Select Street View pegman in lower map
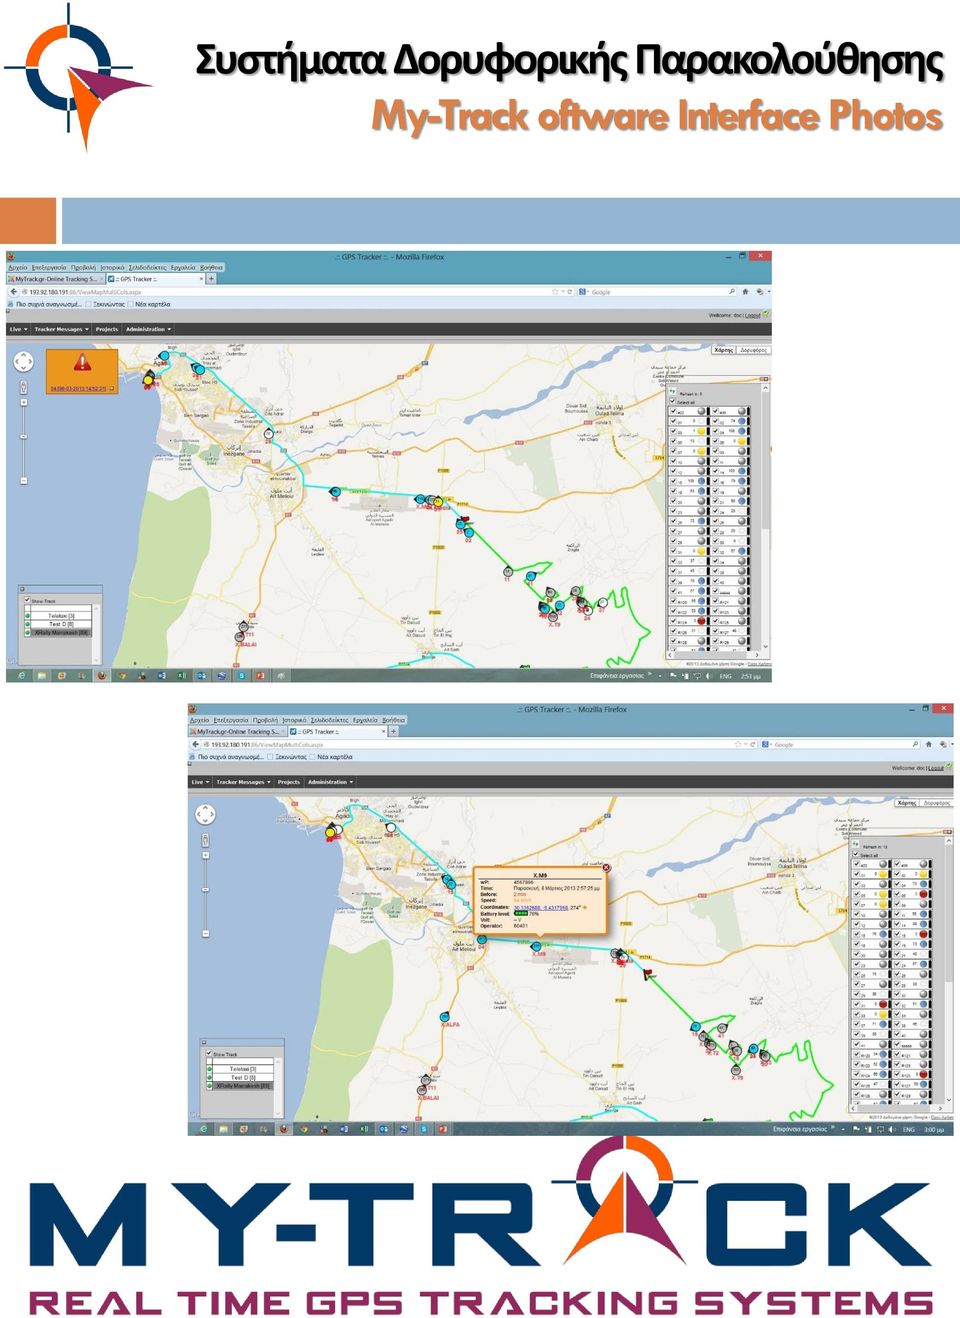Image resolution: width=960 pixels, height=1318 pixels. pyautogui.click(x=205, y=839)
